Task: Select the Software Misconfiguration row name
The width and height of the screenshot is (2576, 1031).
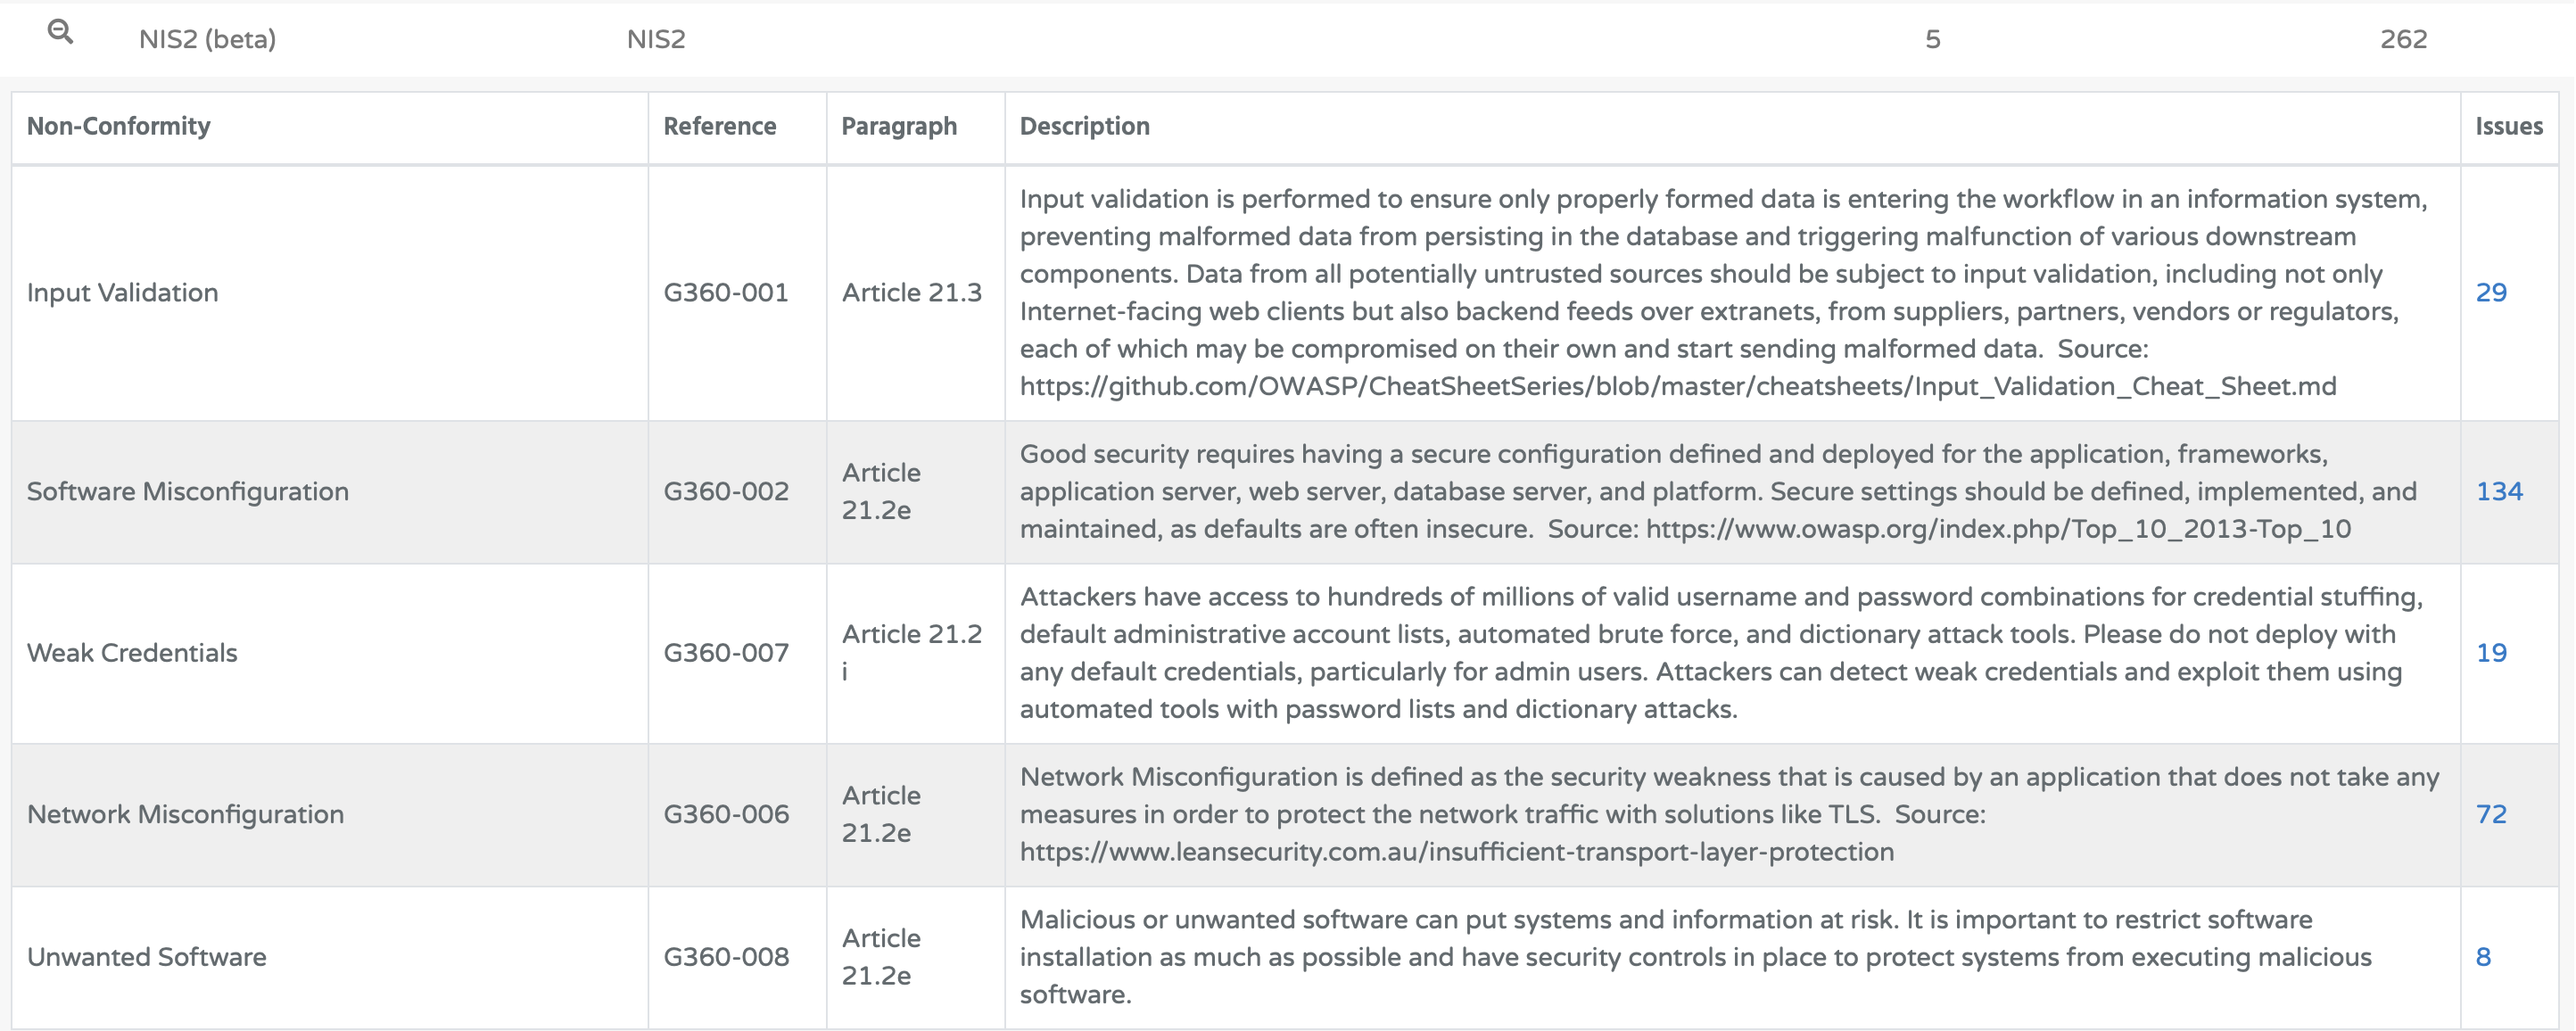Action: 187,492
